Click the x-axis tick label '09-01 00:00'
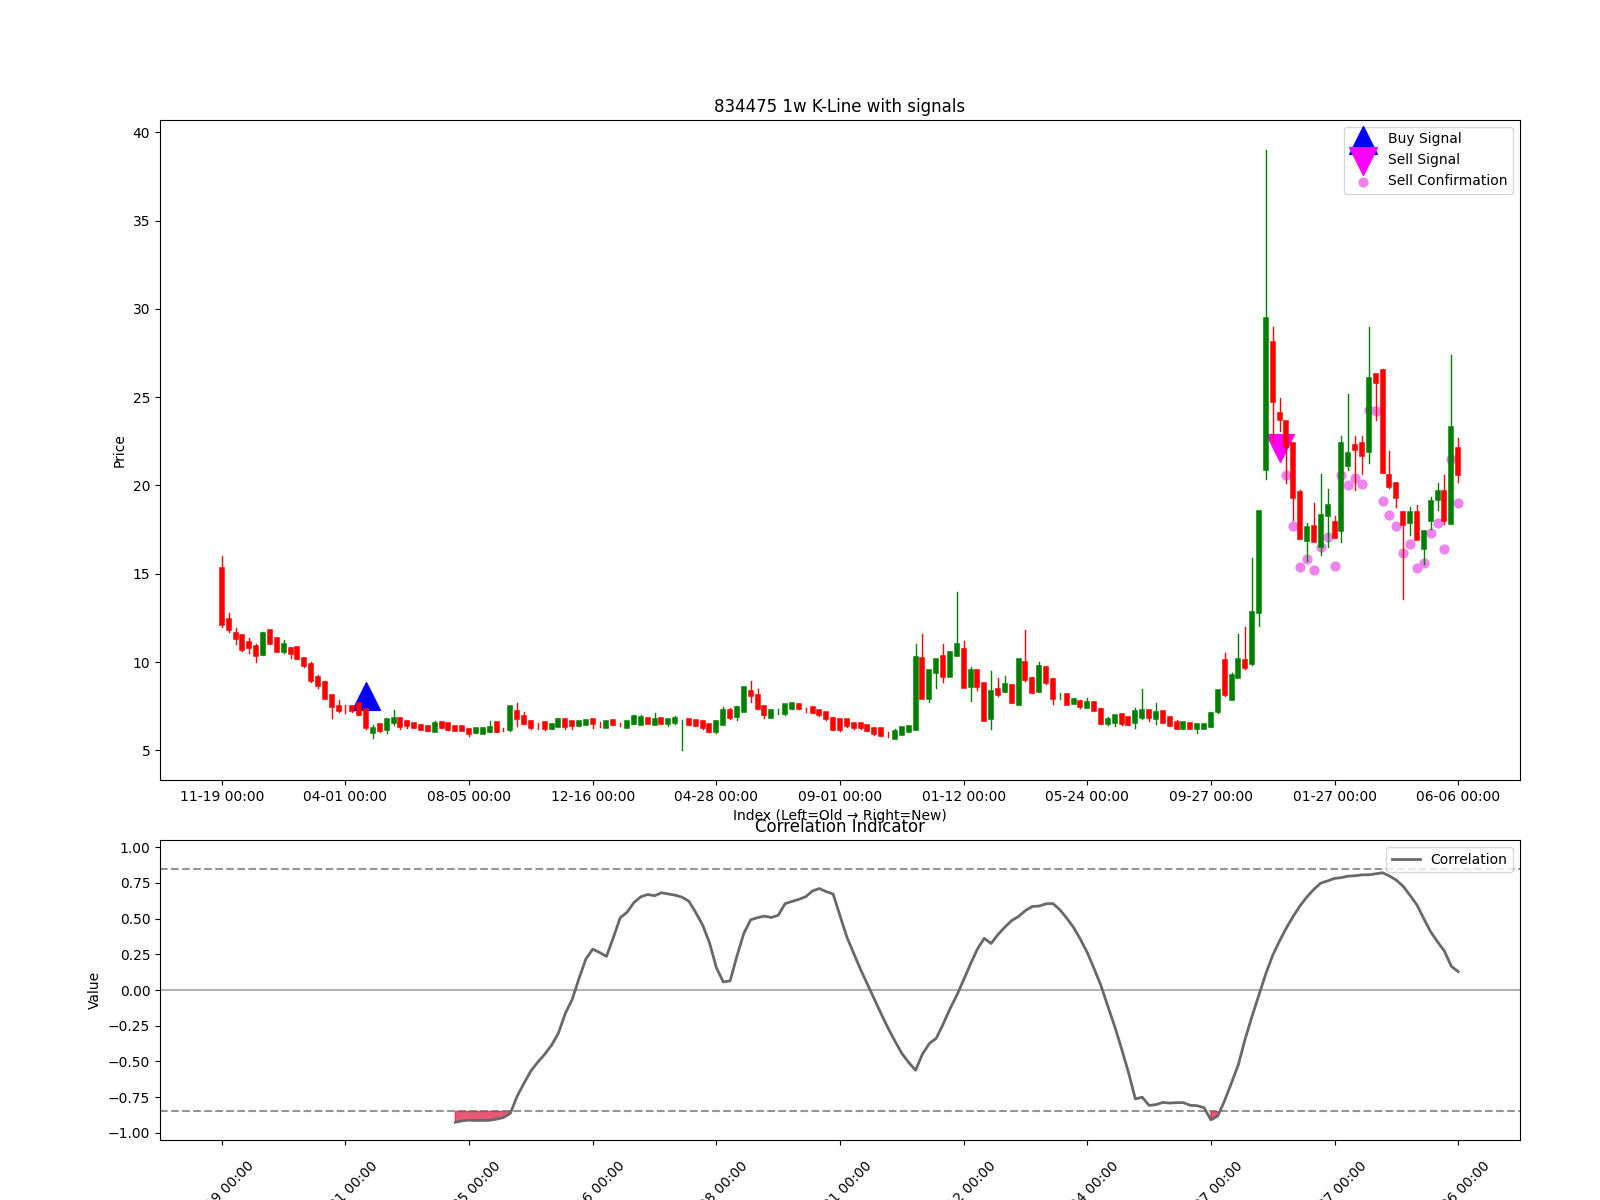Image resolution: width=1600 pixels, height=1200 pixels. (840, 797)
